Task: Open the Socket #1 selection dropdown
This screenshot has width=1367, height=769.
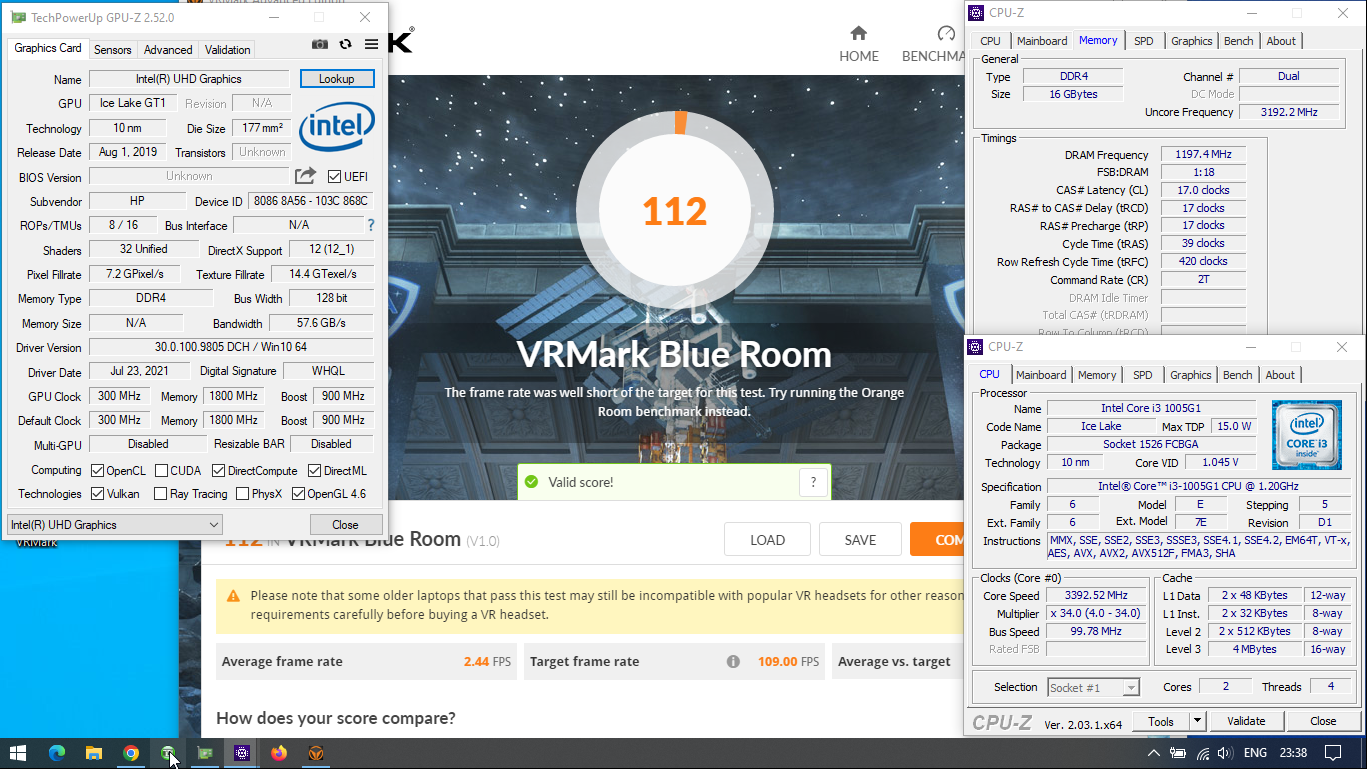Action: click(x=1093, y=687)
